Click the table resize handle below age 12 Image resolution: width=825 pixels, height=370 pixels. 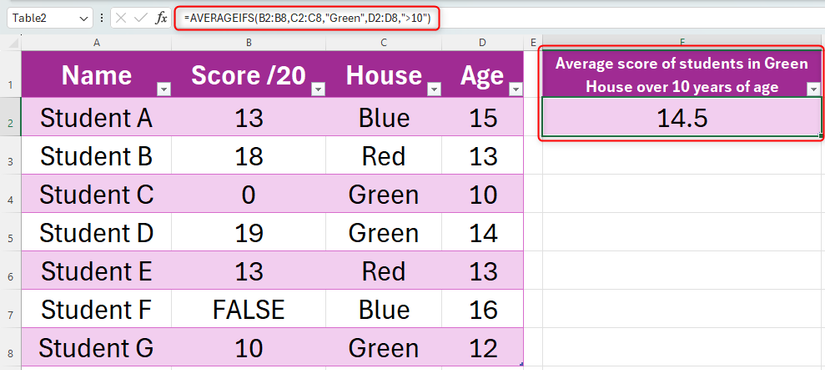[x=521, y=364]
